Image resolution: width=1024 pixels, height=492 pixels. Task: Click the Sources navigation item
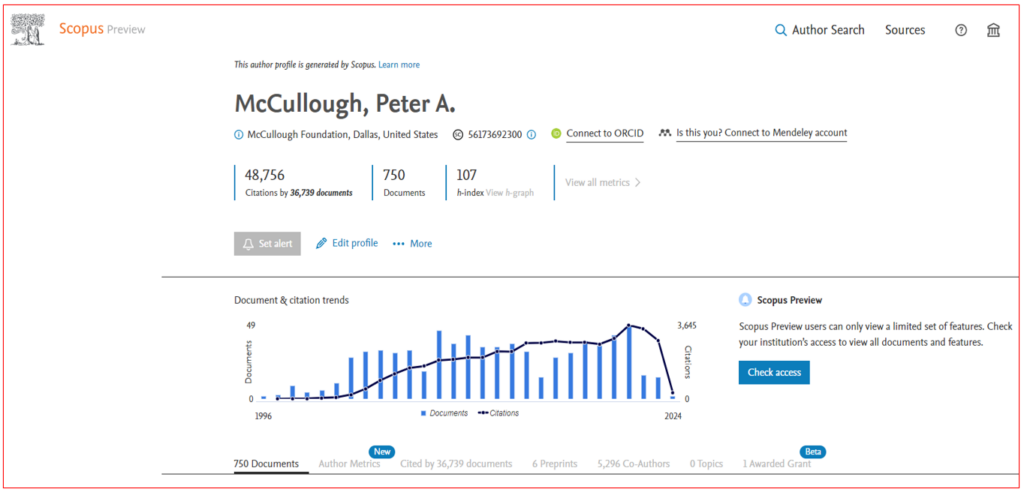point(905,30)
